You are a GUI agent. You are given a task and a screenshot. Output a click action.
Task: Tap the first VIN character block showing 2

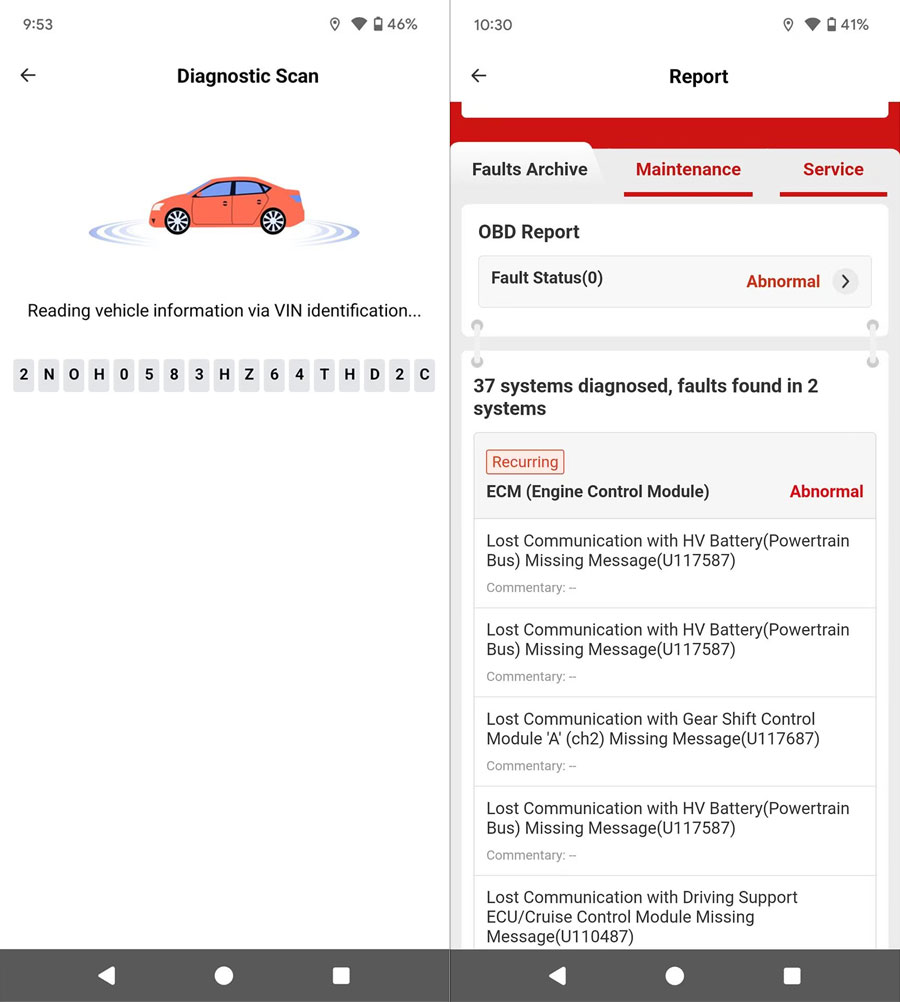(x=23, y=375)
